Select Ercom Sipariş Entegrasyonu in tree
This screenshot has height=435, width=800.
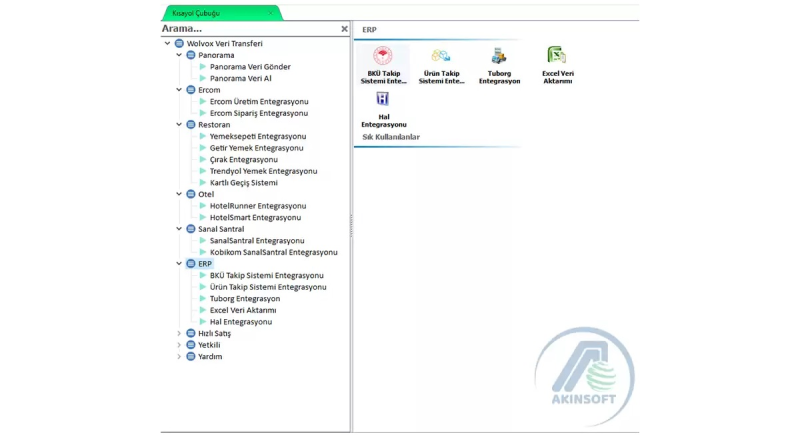259,113
